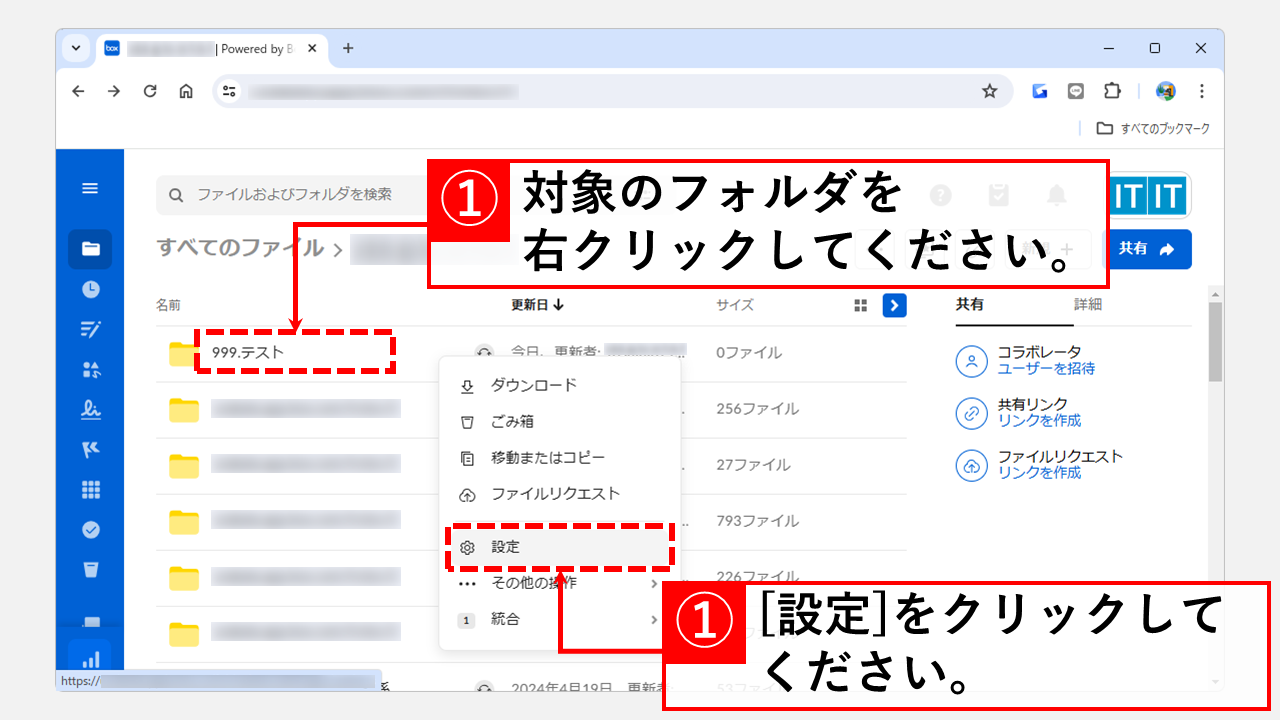Sort by 名前 column header

tap(168, 305)
